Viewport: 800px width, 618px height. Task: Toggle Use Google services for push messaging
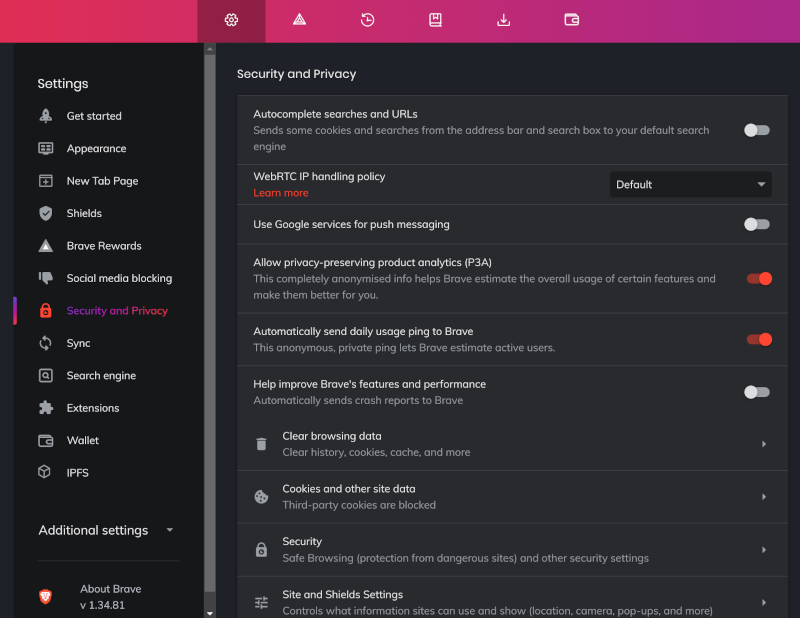[x=757, y=224]
